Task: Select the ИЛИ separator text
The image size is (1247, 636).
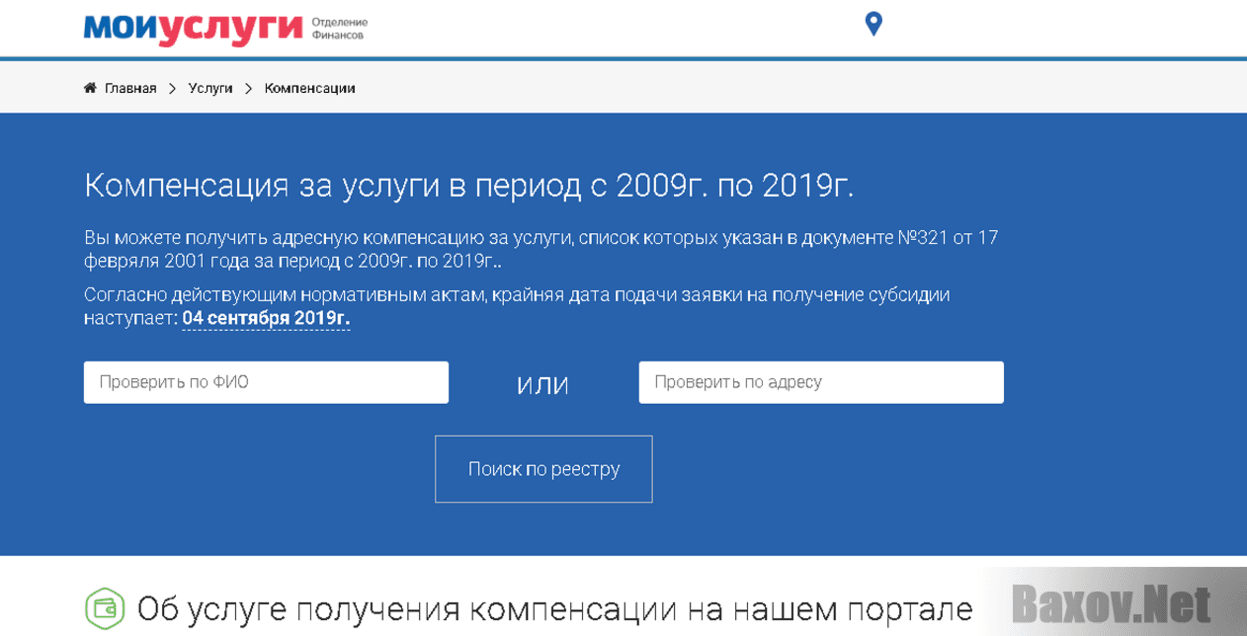Action: point(544,383)
